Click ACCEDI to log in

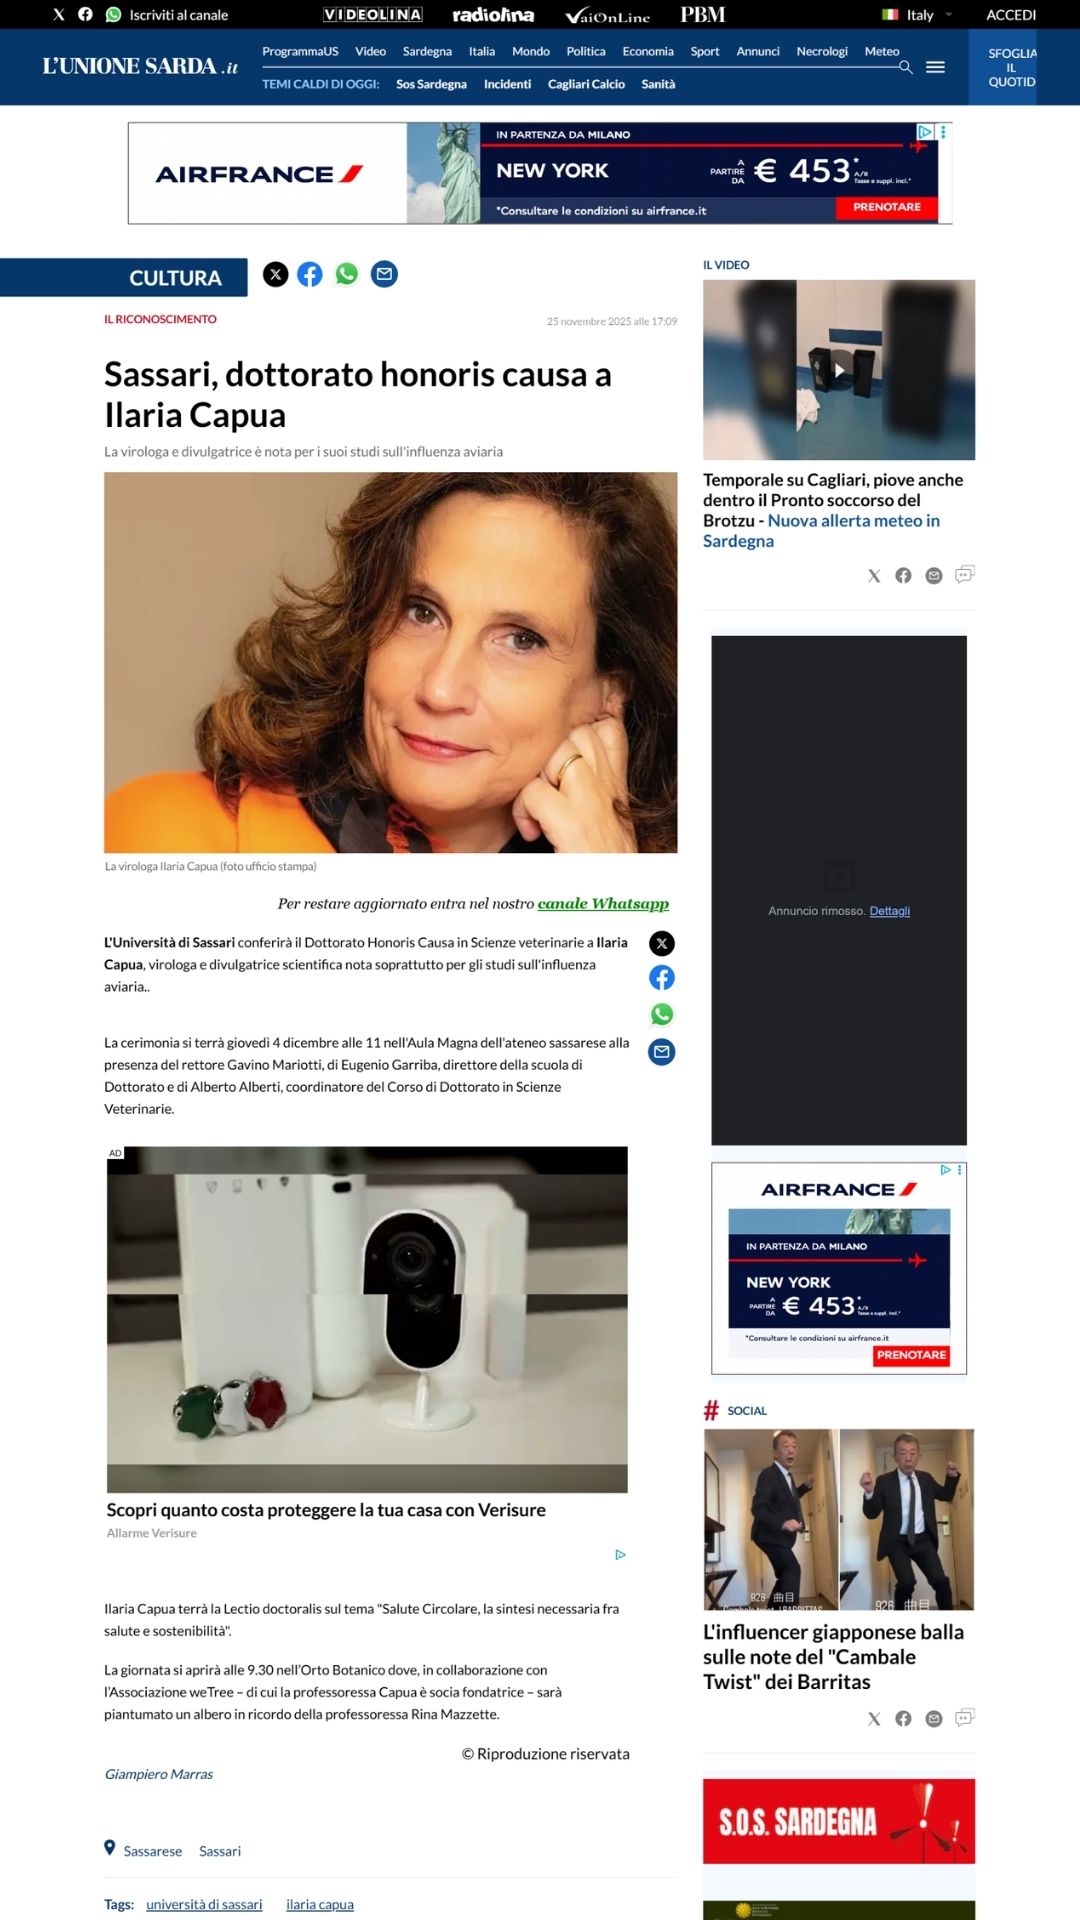click(x=1011, y=14)
